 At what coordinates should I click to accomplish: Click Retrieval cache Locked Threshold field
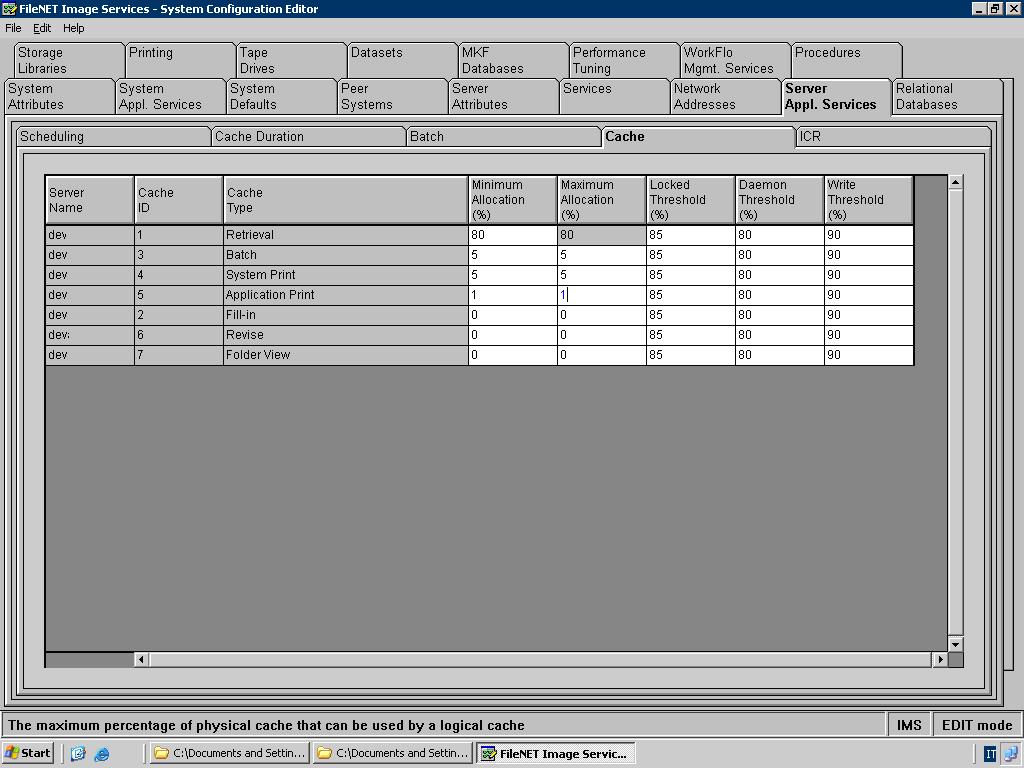[x=690, y=235]
